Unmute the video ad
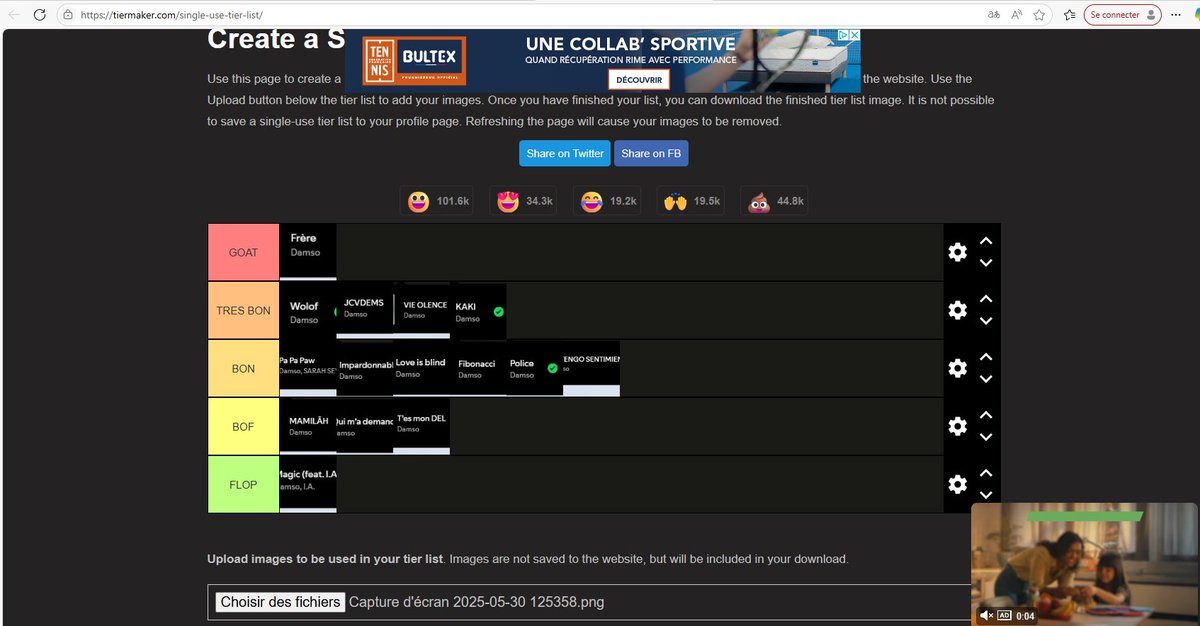This screenshot has height=626, width=1200. coord(985,615)
